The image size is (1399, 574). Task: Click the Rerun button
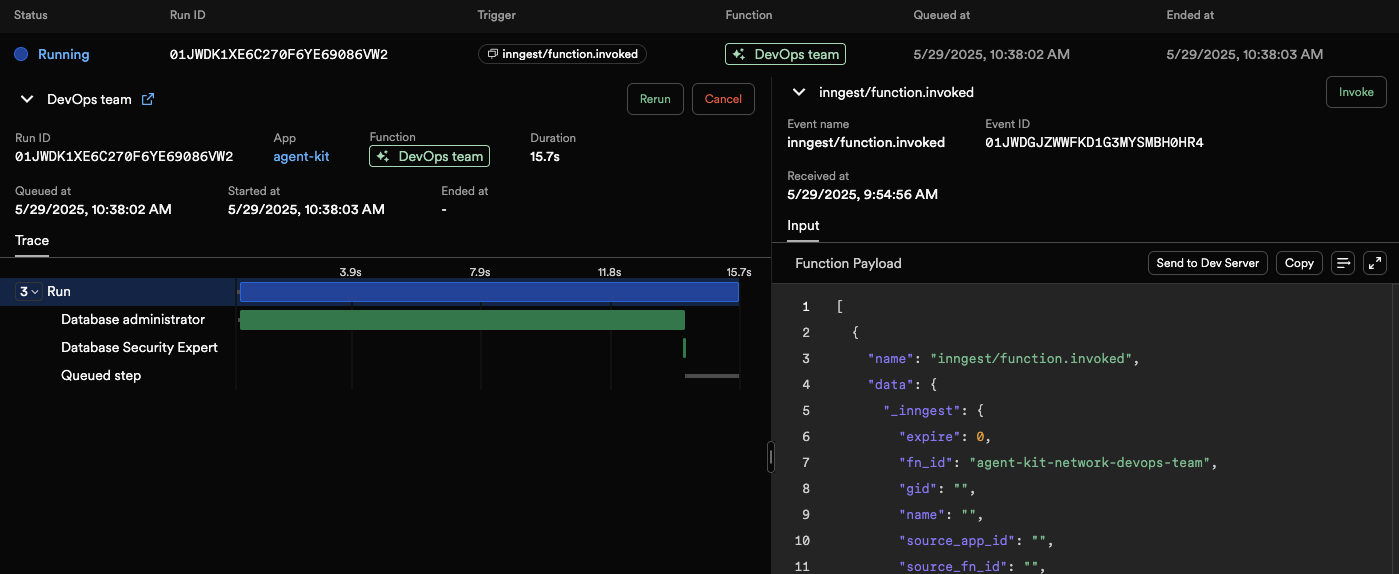pos(655,99)
